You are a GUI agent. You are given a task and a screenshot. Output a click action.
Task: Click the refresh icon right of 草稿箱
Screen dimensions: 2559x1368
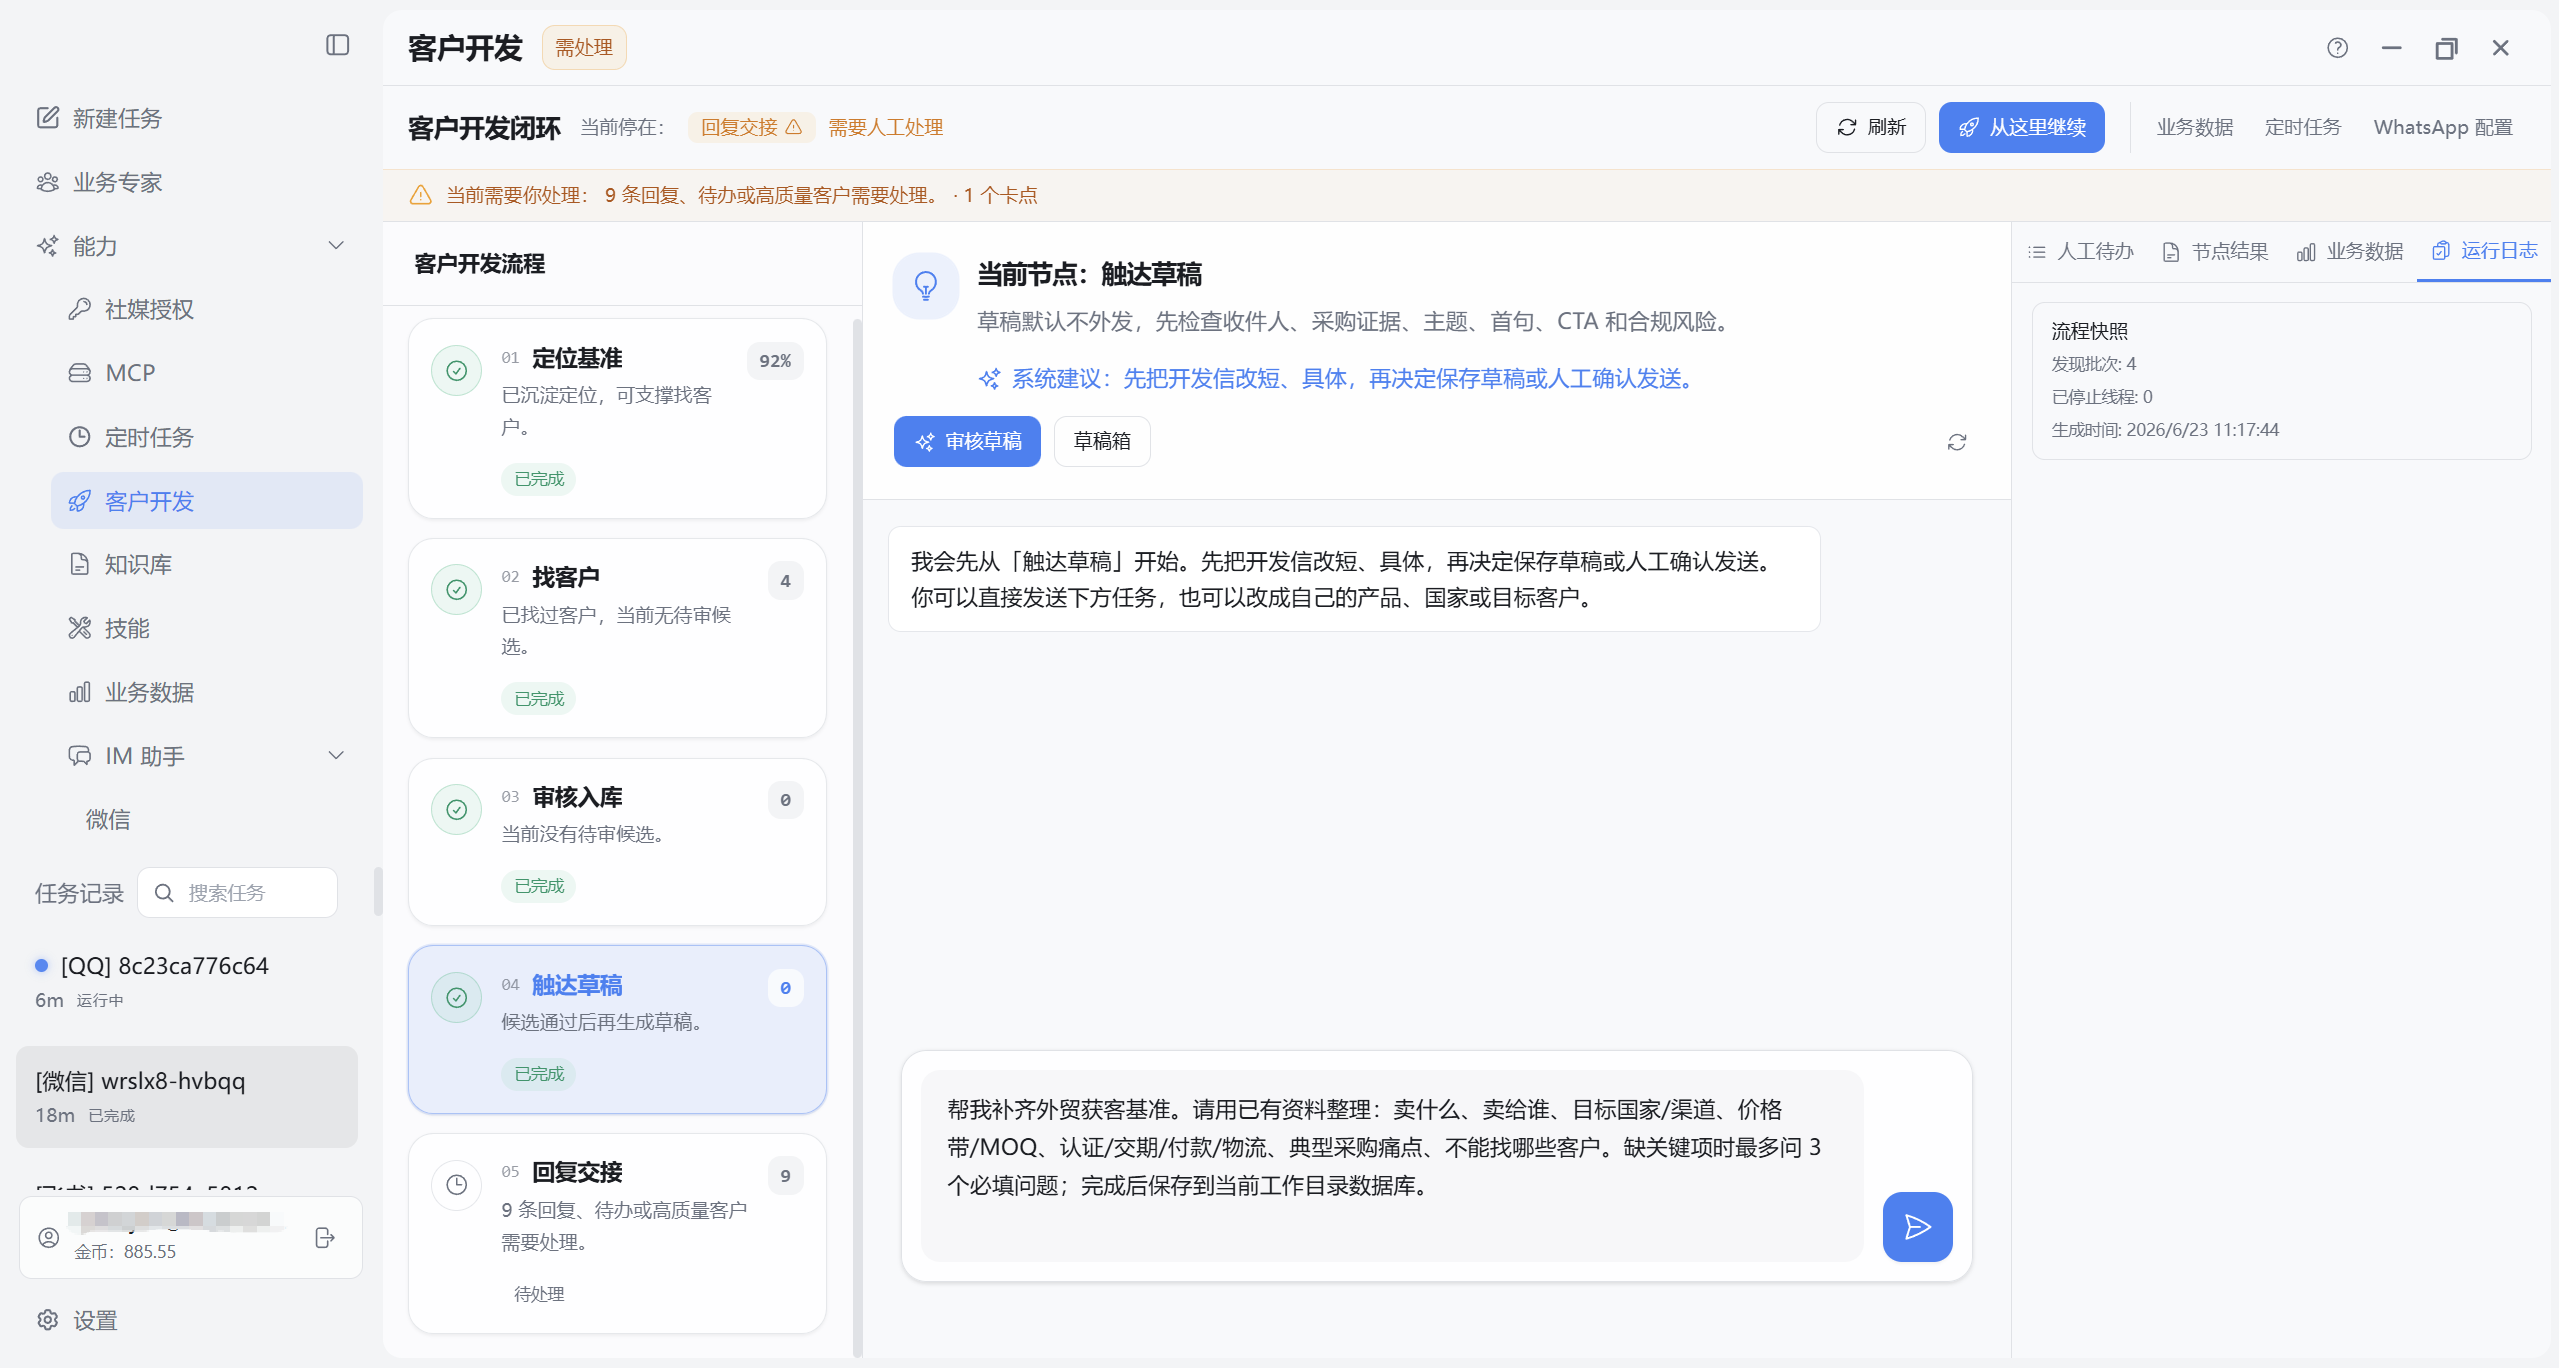coord(1957,442)
